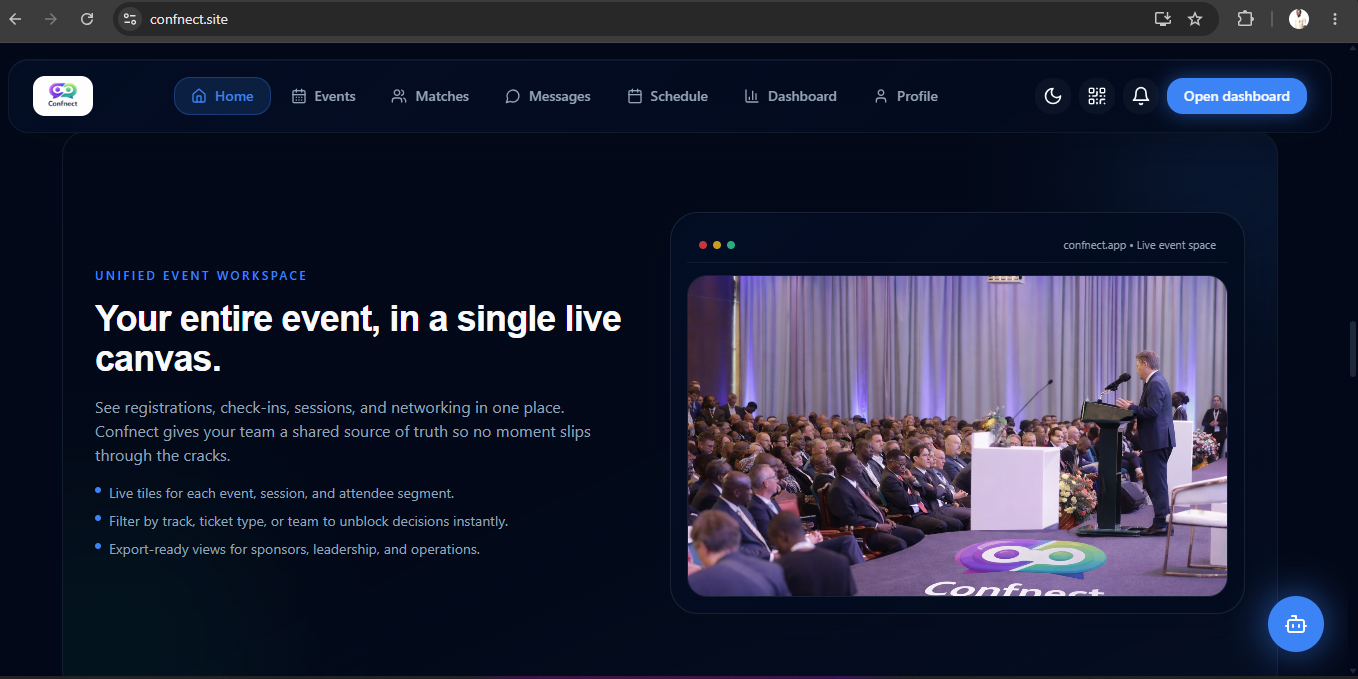The image size is (1358, 679).
Task: Click the UNIFIED EVENT WORKSPACE label
Action: [201, 276]
